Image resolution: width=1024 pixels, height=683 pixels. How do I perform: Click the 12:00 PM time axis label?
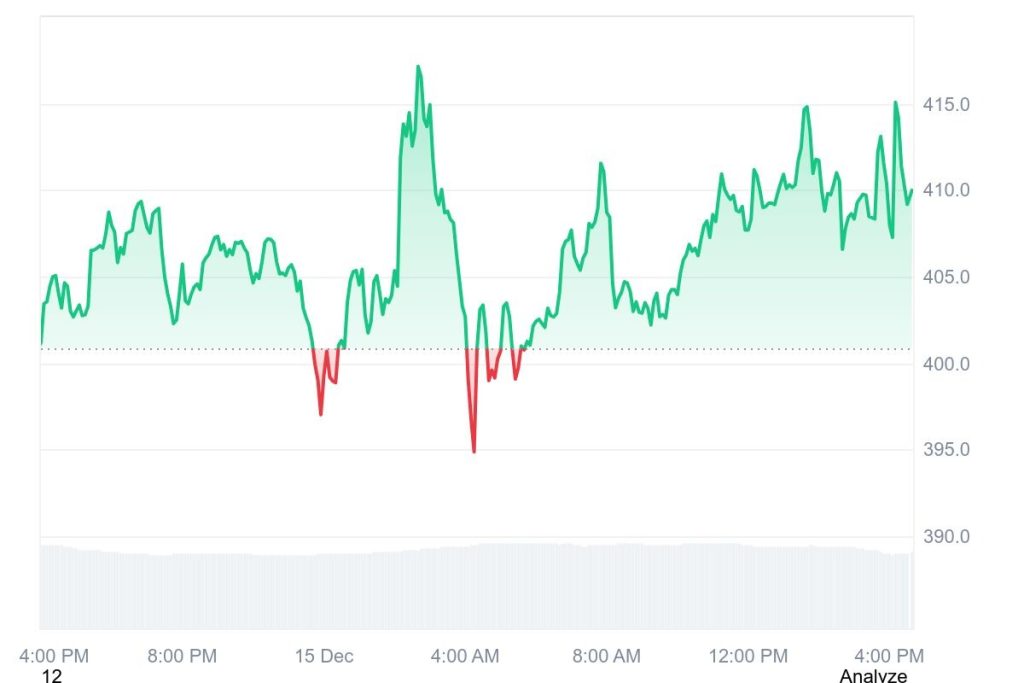point(748,657)
